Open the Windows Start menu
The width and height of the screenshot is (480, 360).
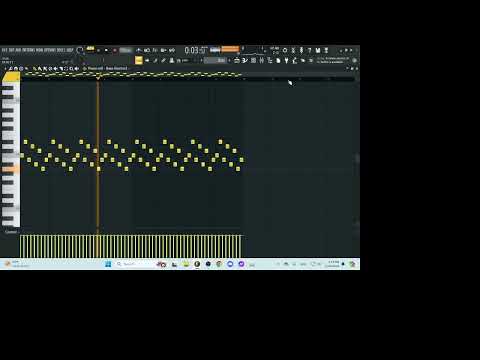tap(108, 264)
